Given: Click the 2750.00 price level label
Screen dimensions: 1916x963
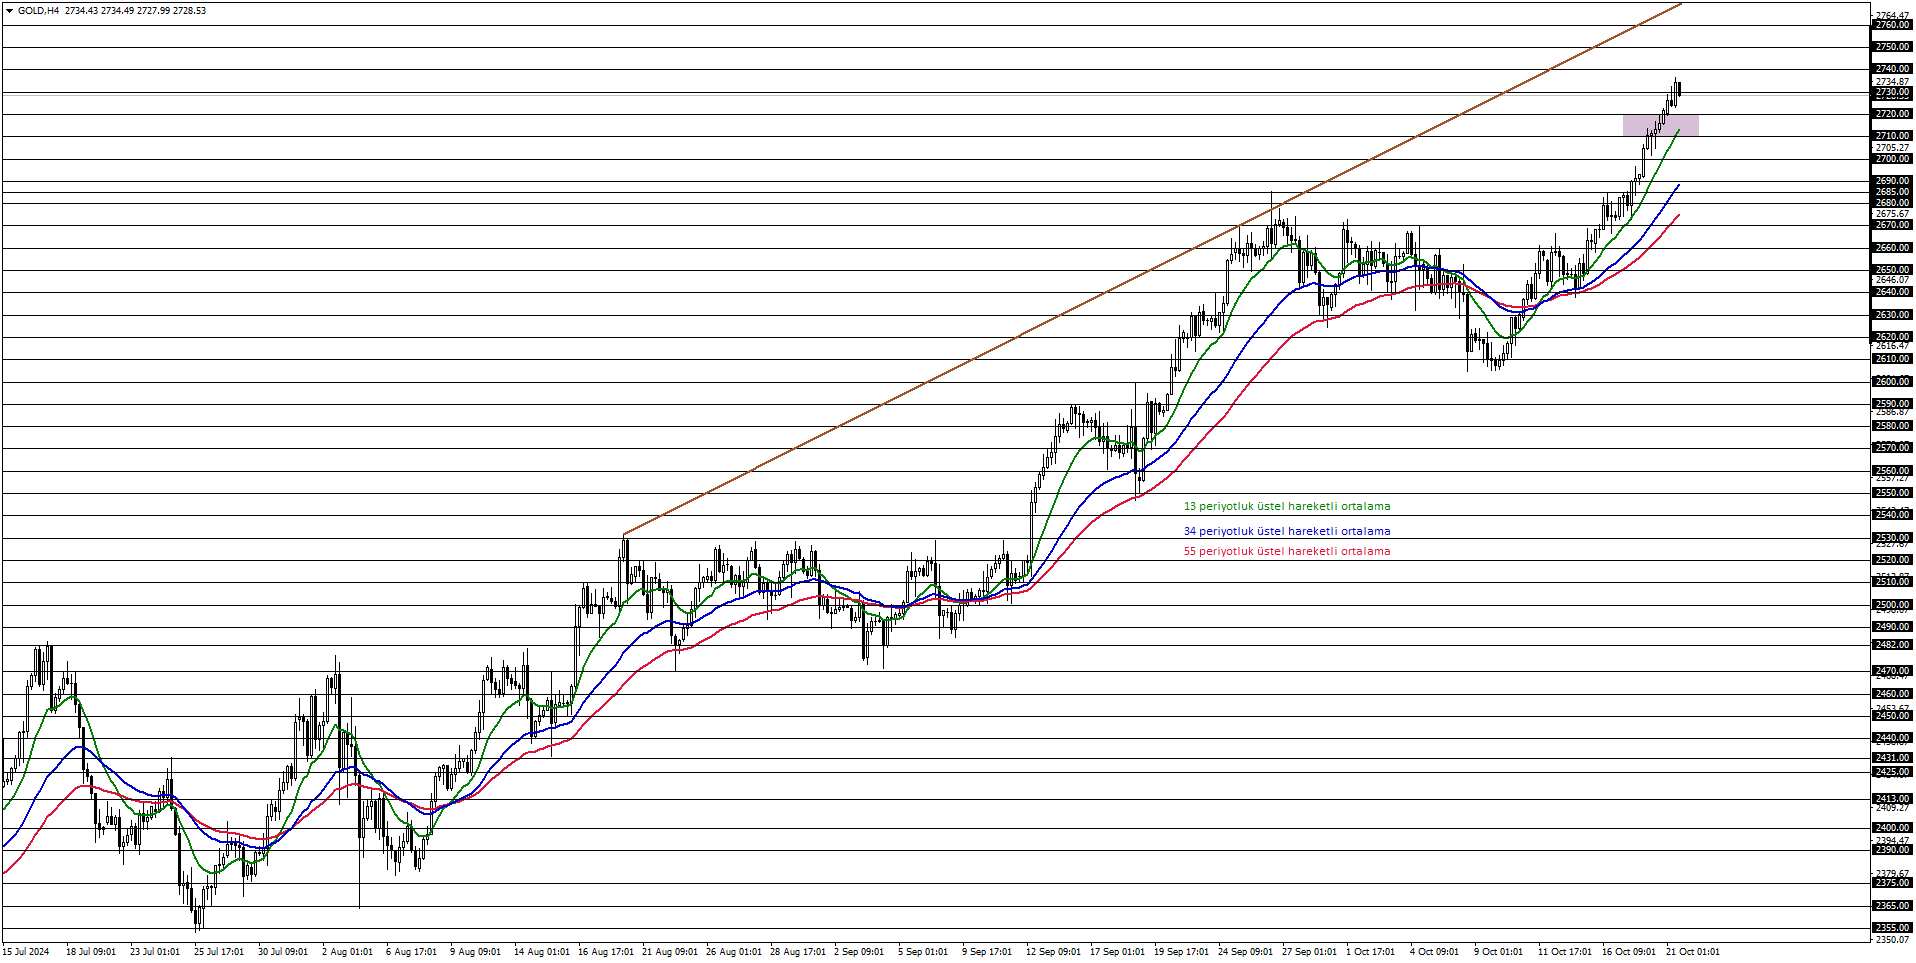Looking at the screenshot, I should (1892, 47).
